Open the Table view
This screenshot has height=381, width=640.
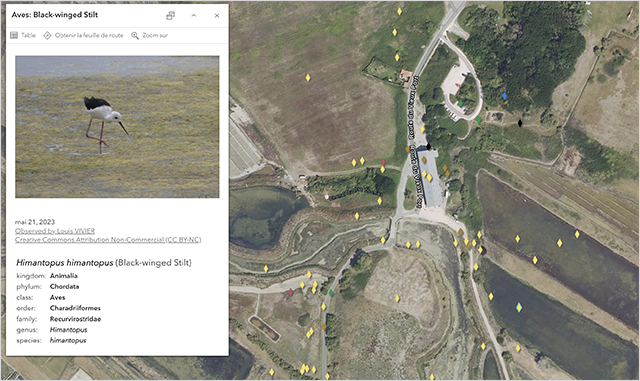click(23, 36)
